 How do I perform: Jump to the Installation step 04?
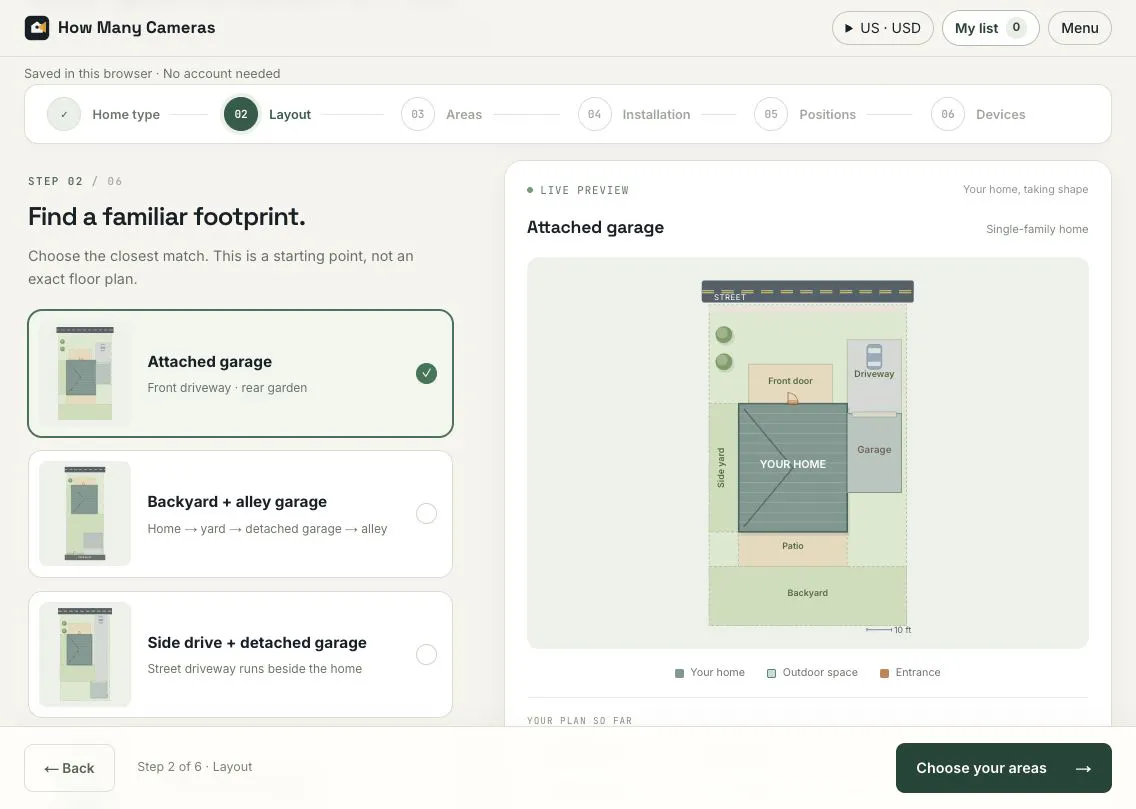coord(635,114)
